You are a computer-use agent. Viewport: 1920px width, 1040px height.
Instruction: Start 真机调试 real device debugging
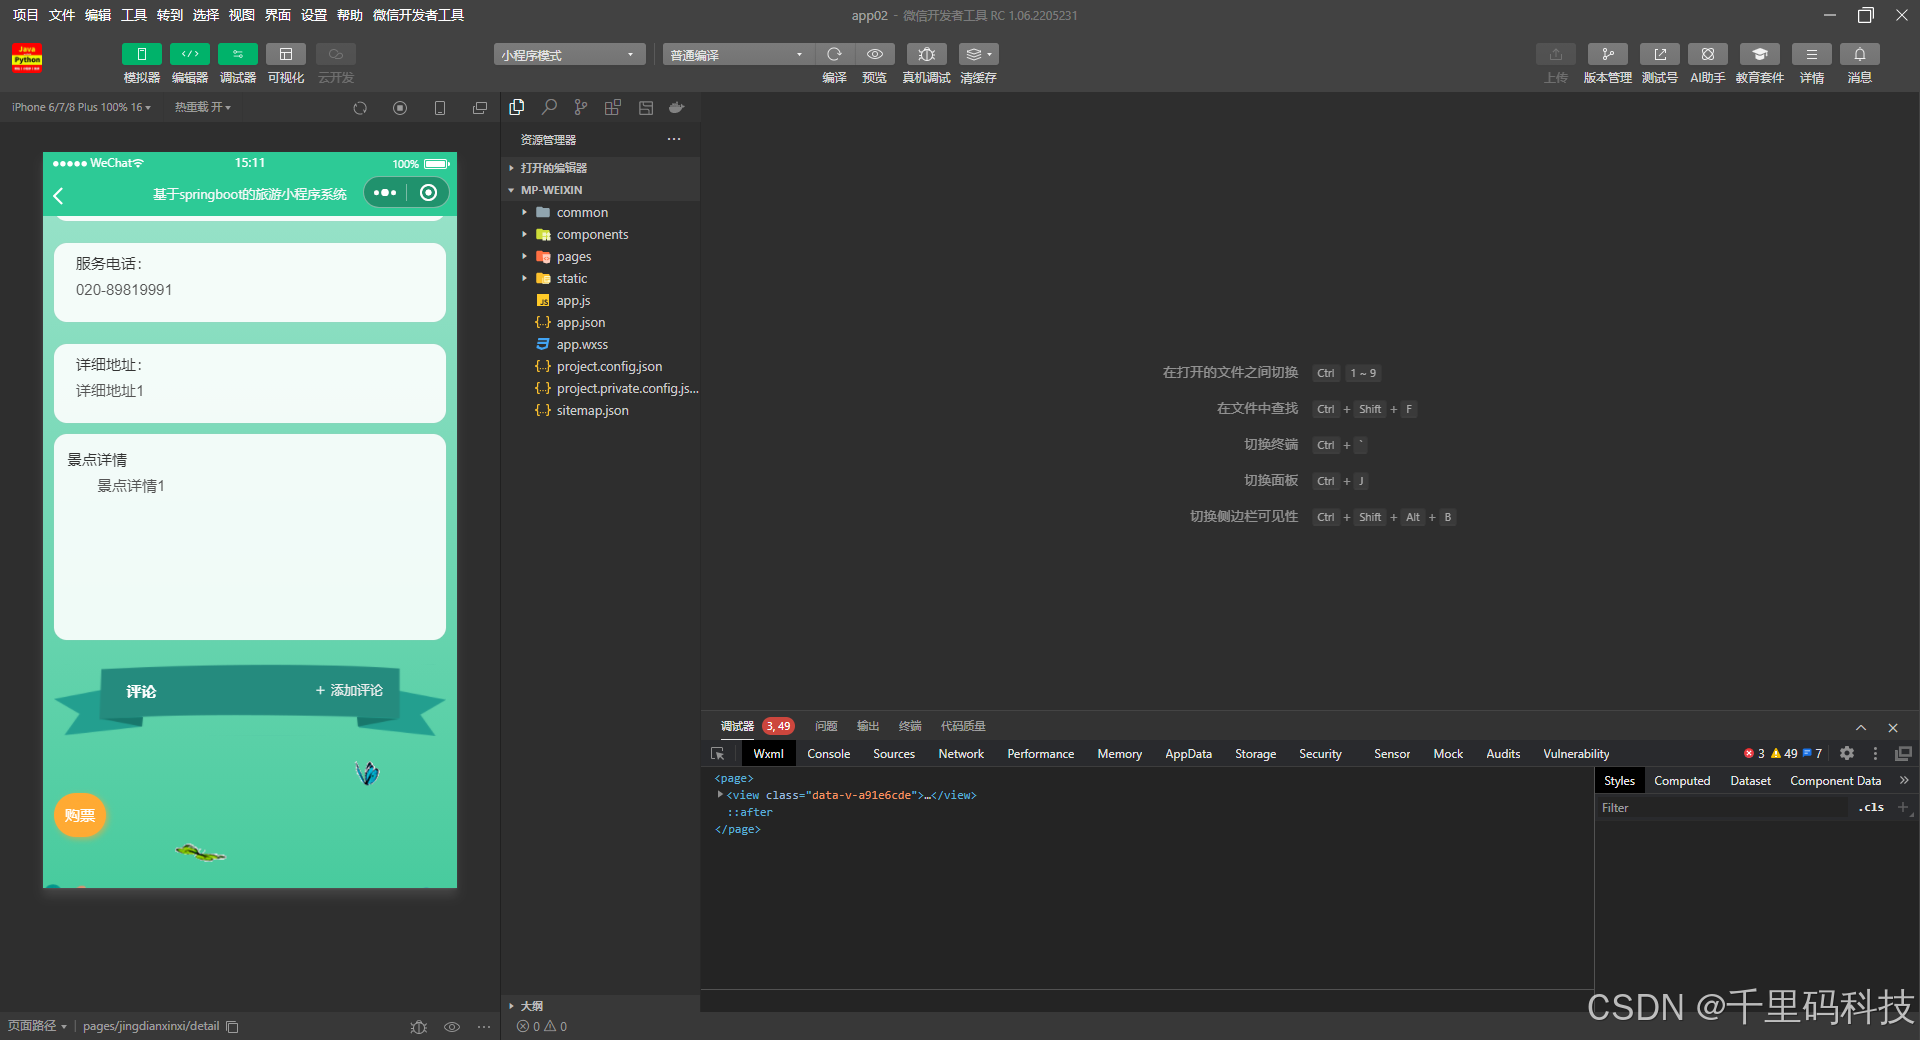click(927, 54)
